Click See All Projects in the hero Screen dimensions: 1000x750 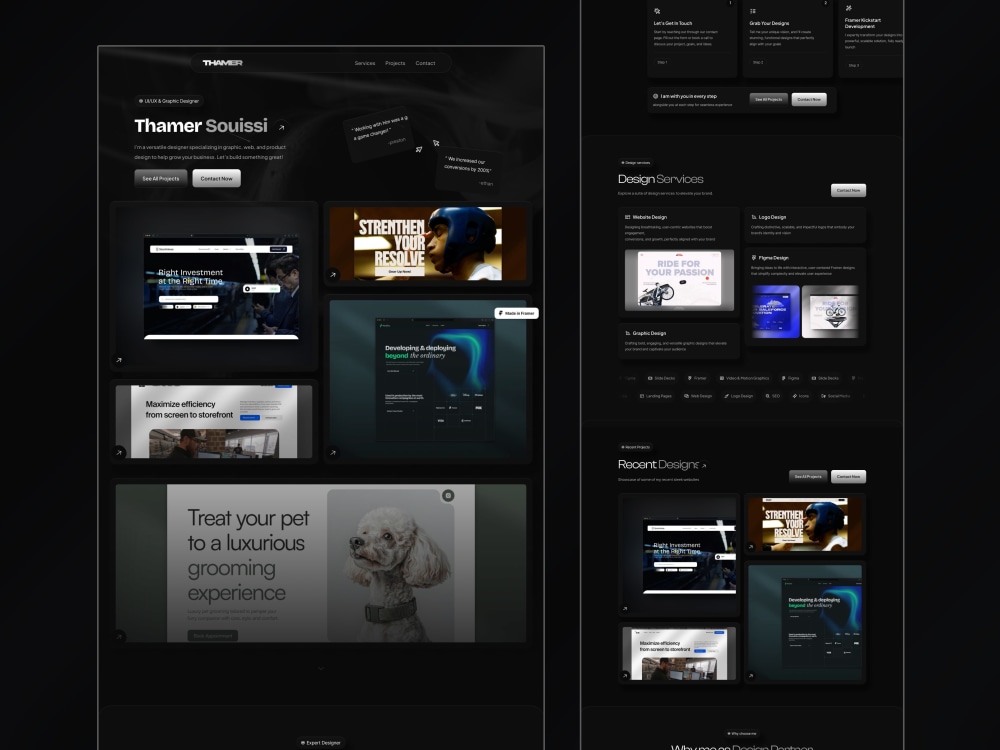(161, 179)
